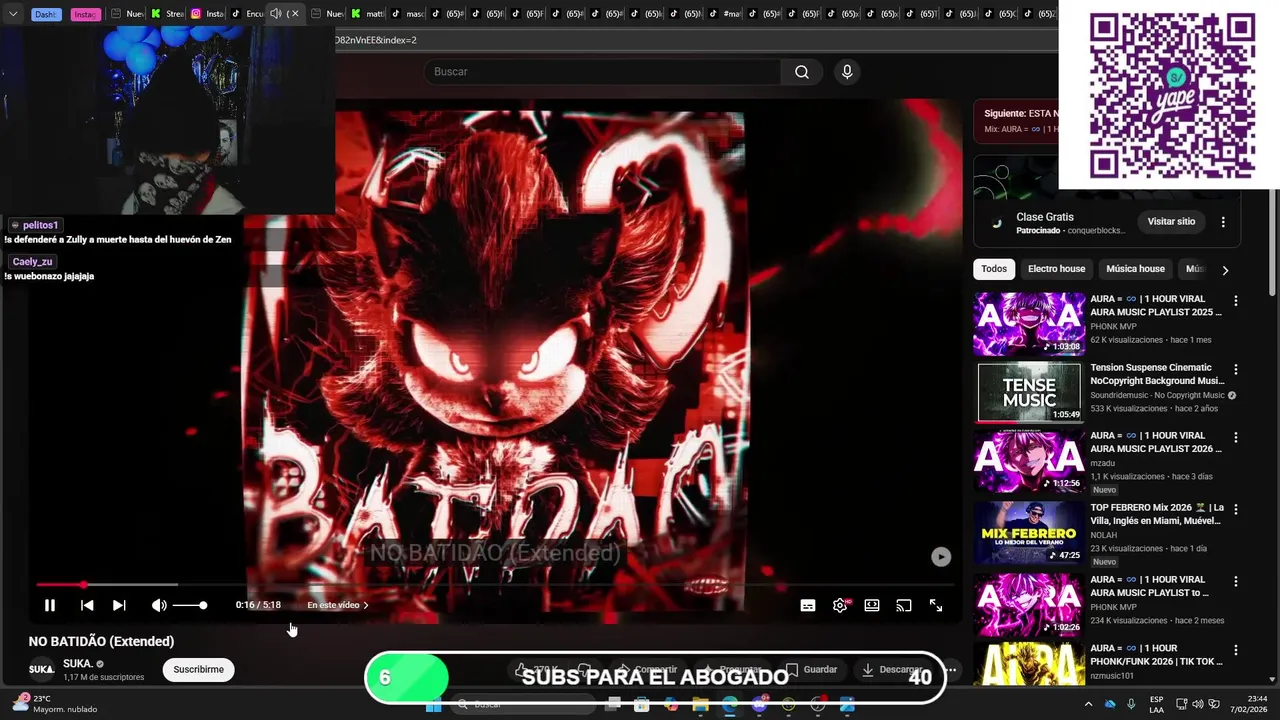
Task: Download video with the Descargar button
Action: click(x=892, y=669)
